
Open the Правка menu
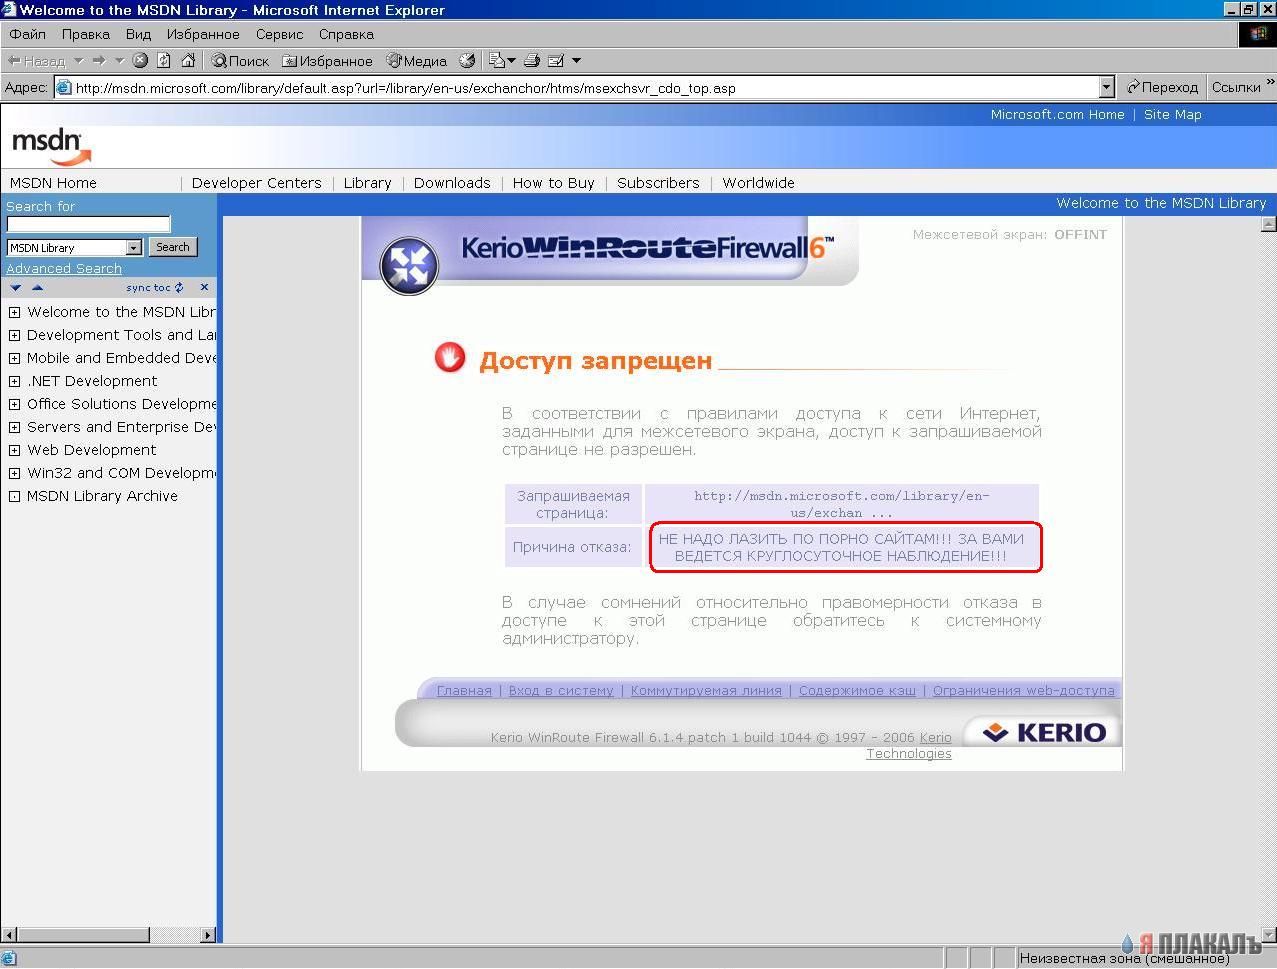pos(86,34)
